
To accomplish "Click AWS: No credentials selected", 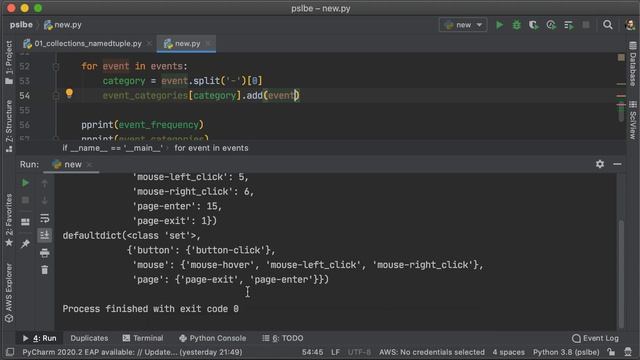I will coord(432,352).
